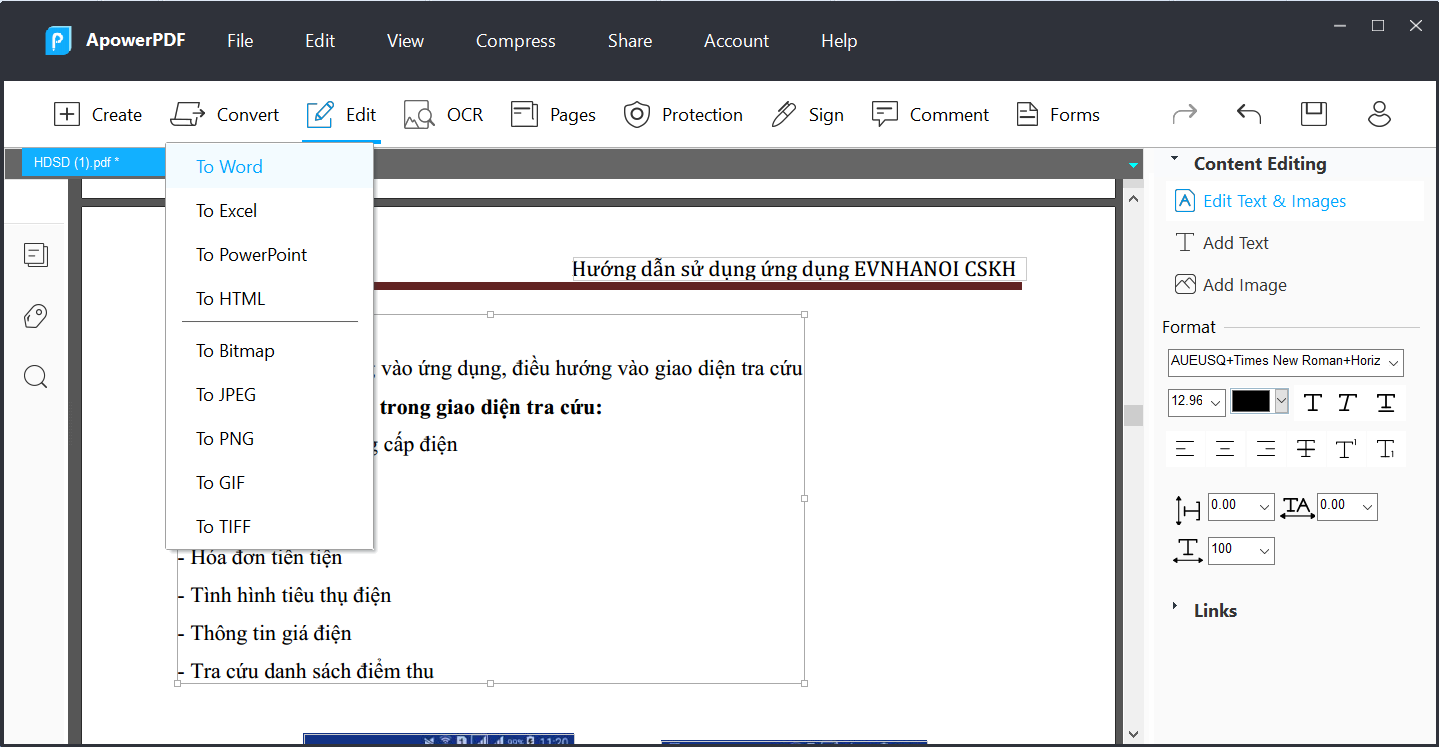The image size is (1439, 747).
Task: Click the Undo arrow button
Action: [x=1248, y=114]
